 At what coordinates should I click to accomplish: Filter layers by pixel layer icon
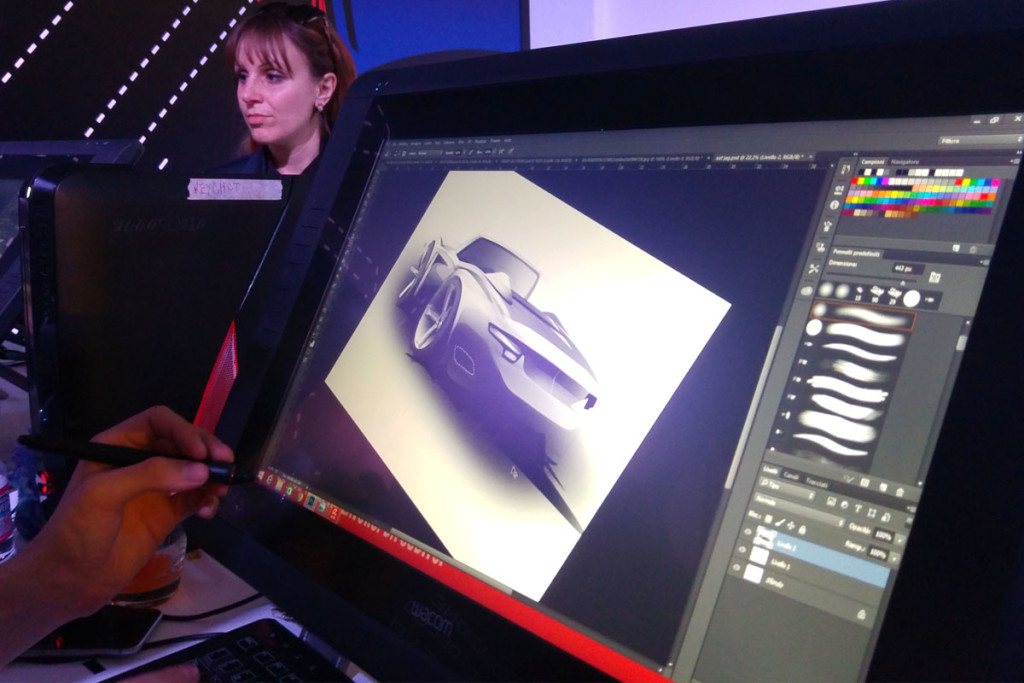831,501
